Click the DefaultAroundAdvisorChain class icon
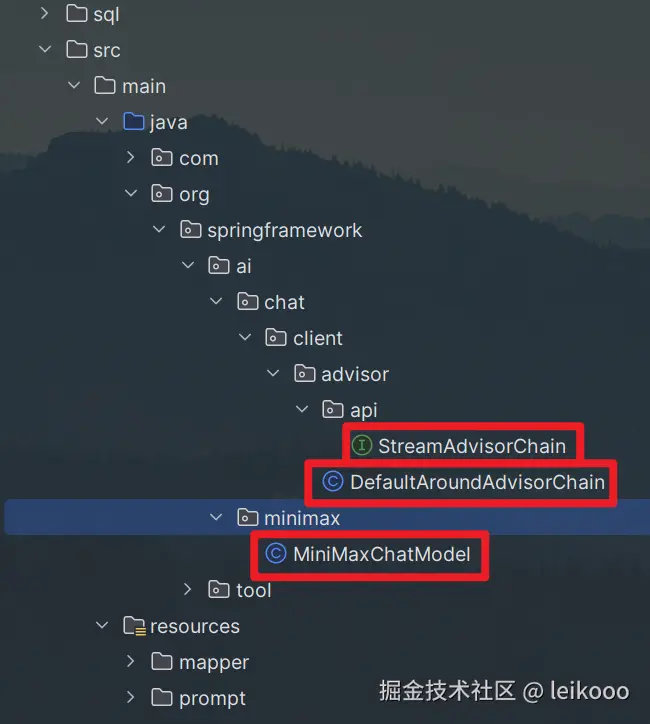 (333, 482)
